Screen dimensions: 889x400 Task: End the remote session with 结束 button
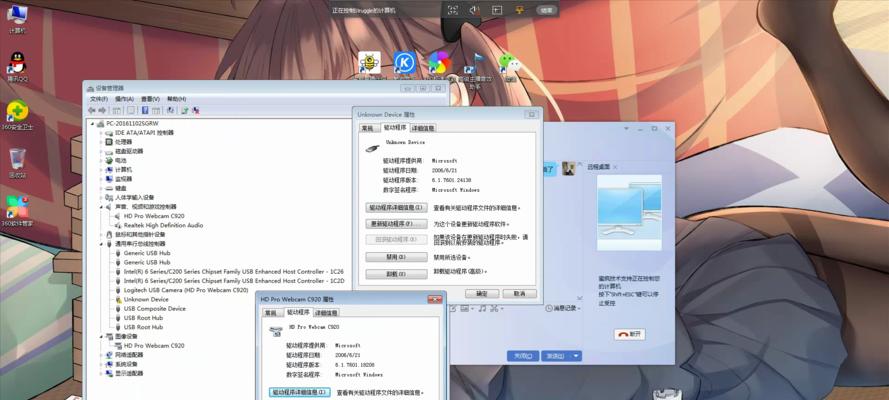coord(546,10)
